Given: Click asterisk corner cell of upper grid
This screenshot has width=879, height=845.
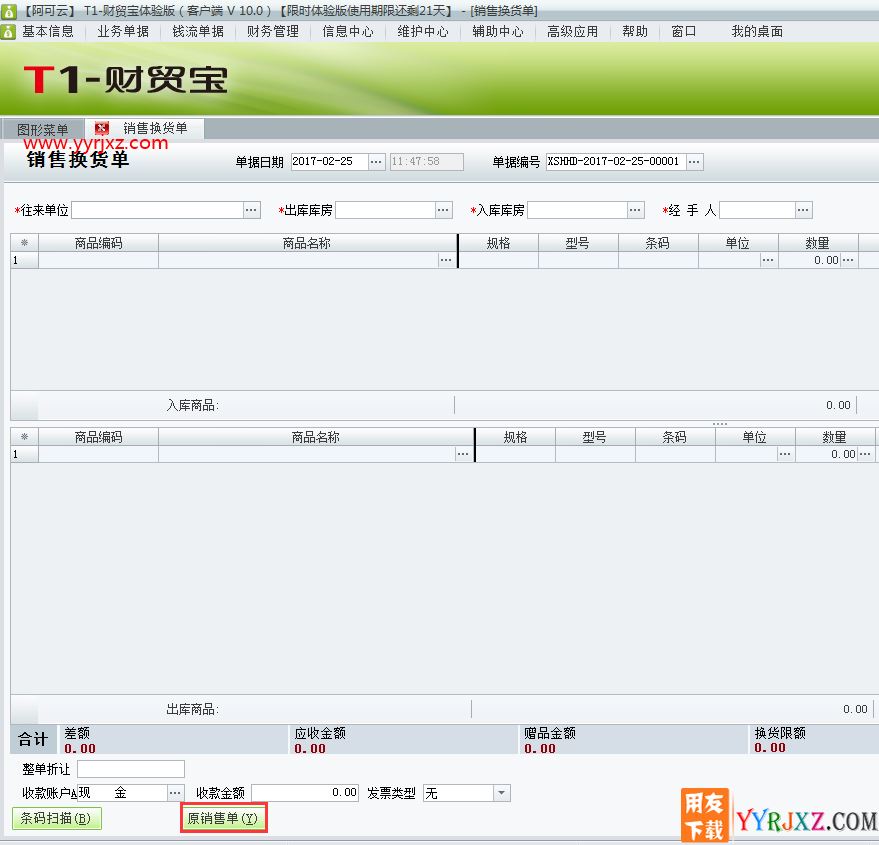Looking at the screenshot, I should tap(24, 243).
